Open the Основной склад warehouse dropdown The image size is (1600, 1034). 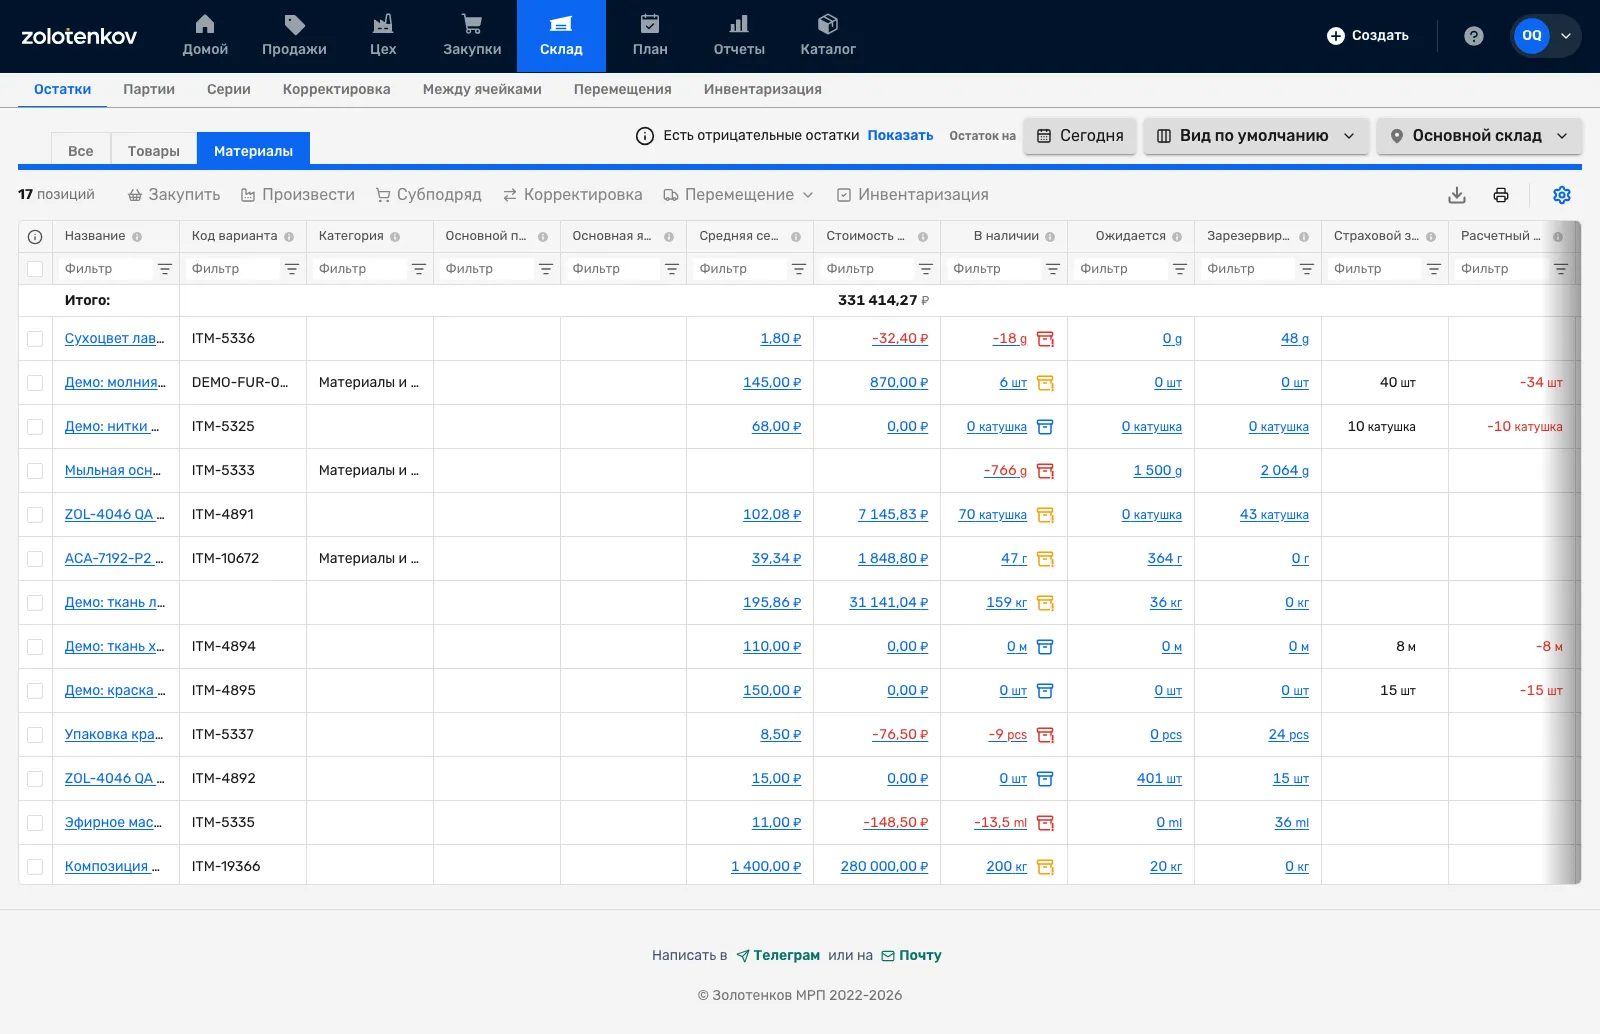[1479, 136]
